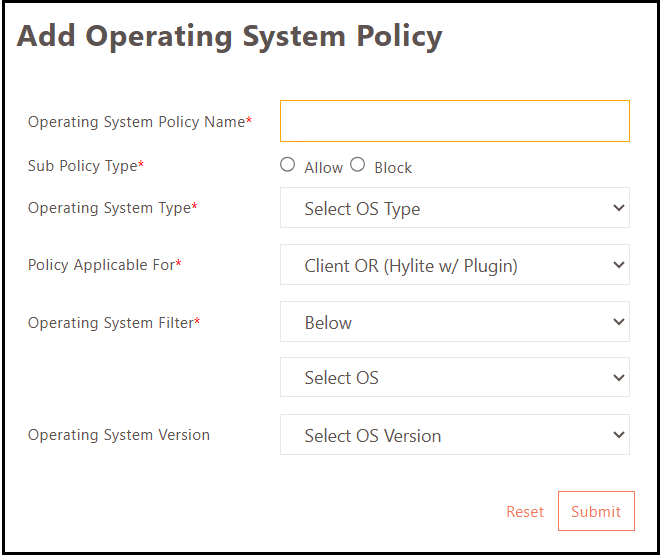Click the Policy Applicable For label

101,265
